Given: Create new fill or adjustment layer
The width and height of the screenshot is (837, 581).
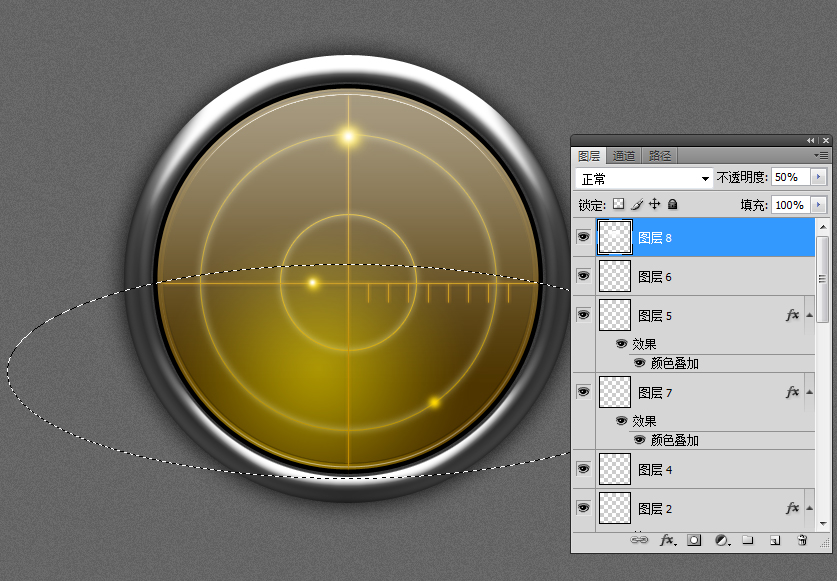Looking at the screenshot, I should (722, 540).
